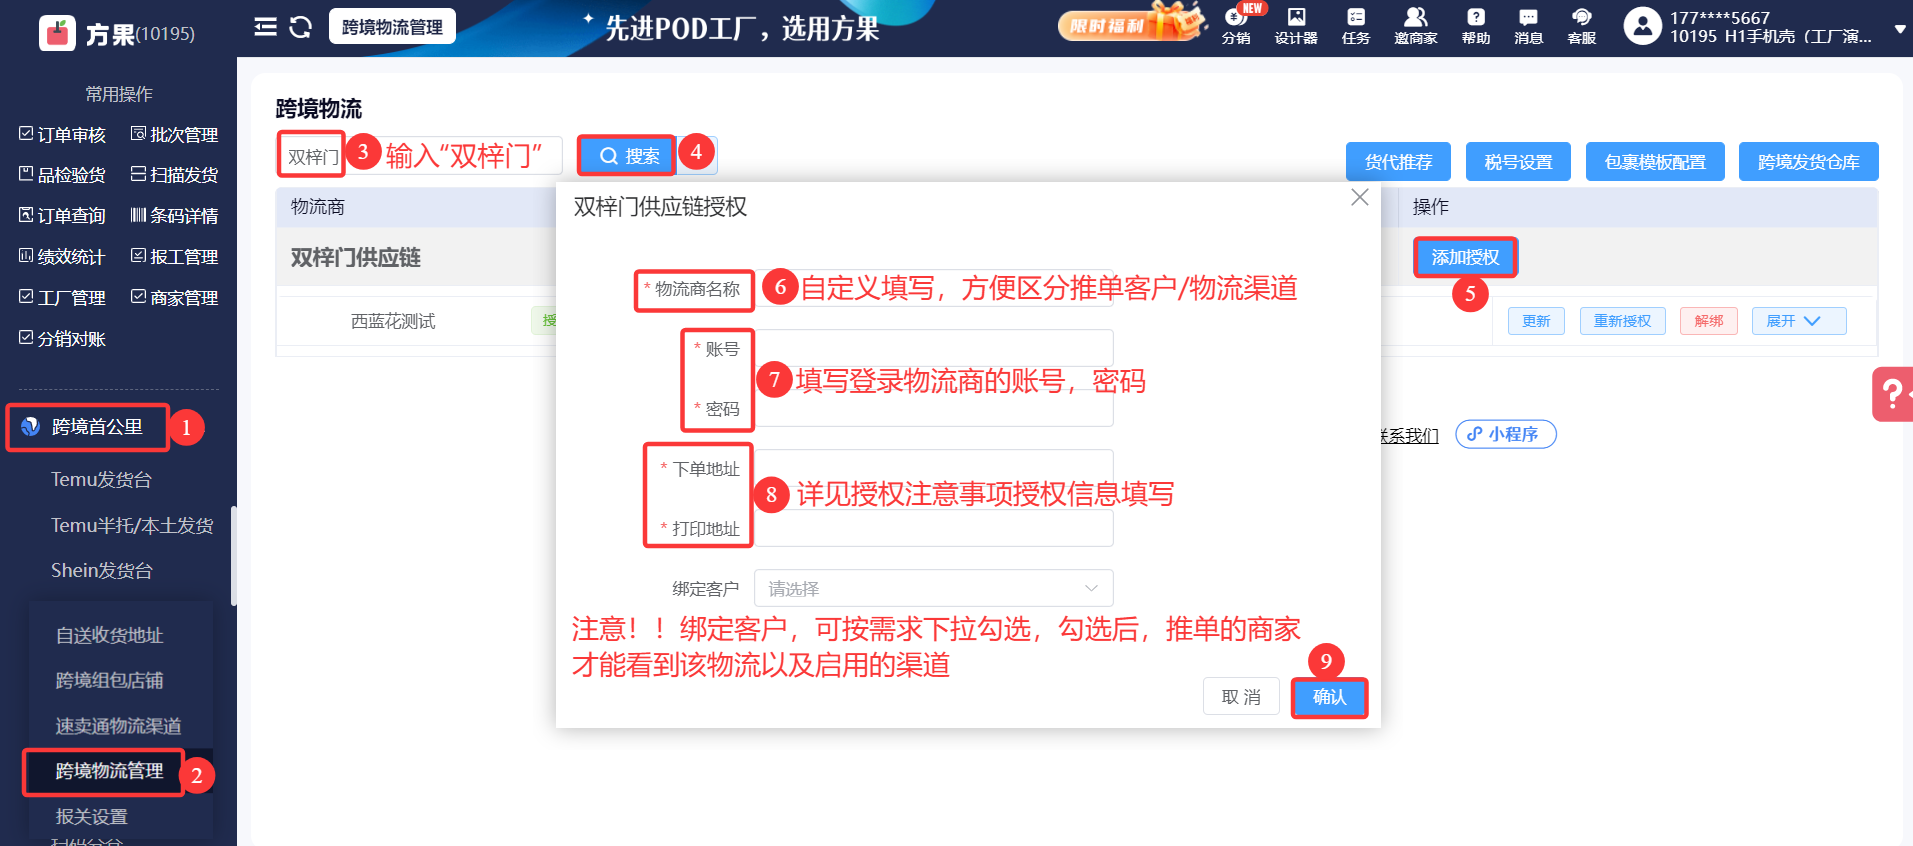Click the sidebar vertical scrollbar
Image resolution: width=1913 pixels, height=846 pixels.
point(234,556)
